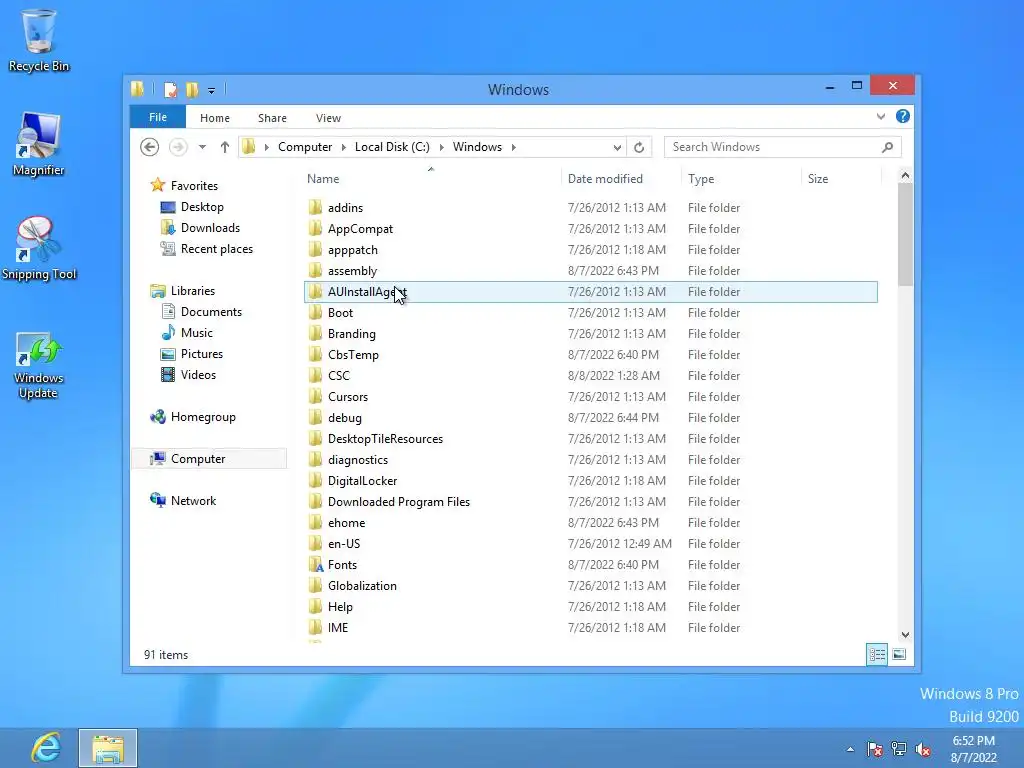Expand the ribbon with the chevron
Image resolution: width=1024 pixels, height=768 pixels.
(881, 117)
